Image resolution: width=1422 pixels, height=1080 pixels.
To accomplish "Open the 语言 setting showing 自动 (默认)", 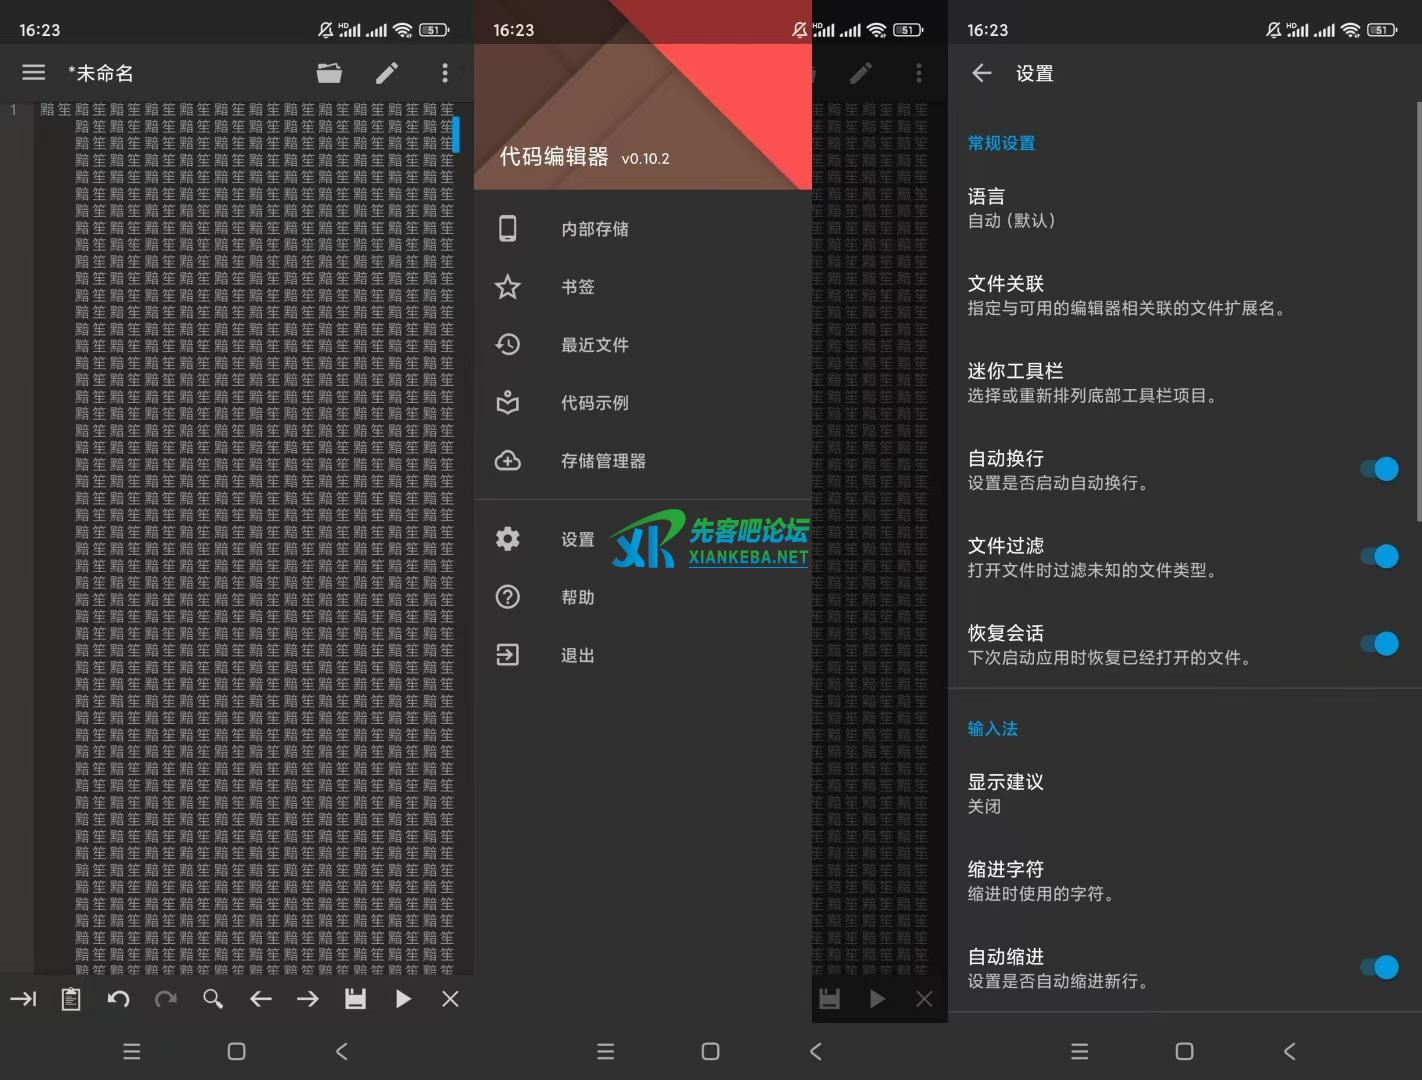I will 1100,207.
